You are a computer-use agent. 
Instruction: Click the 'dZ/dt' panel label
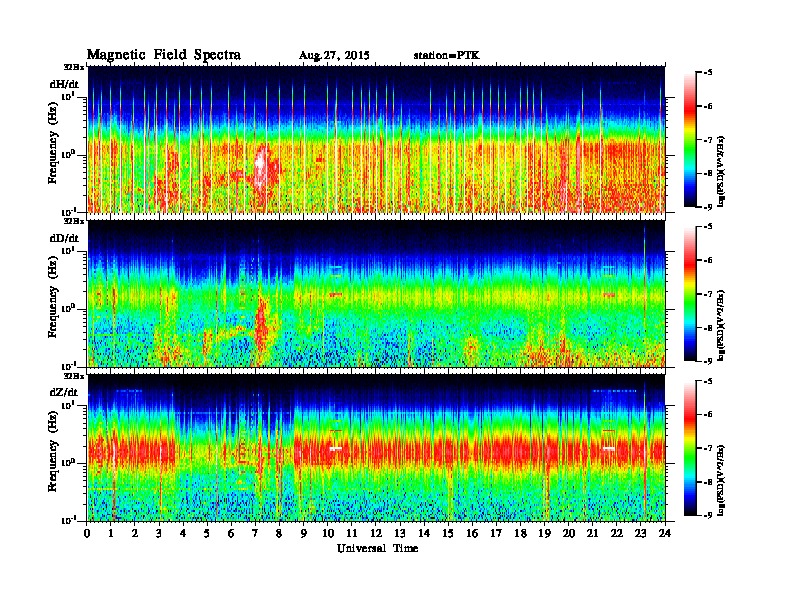(x=64, y=392)
